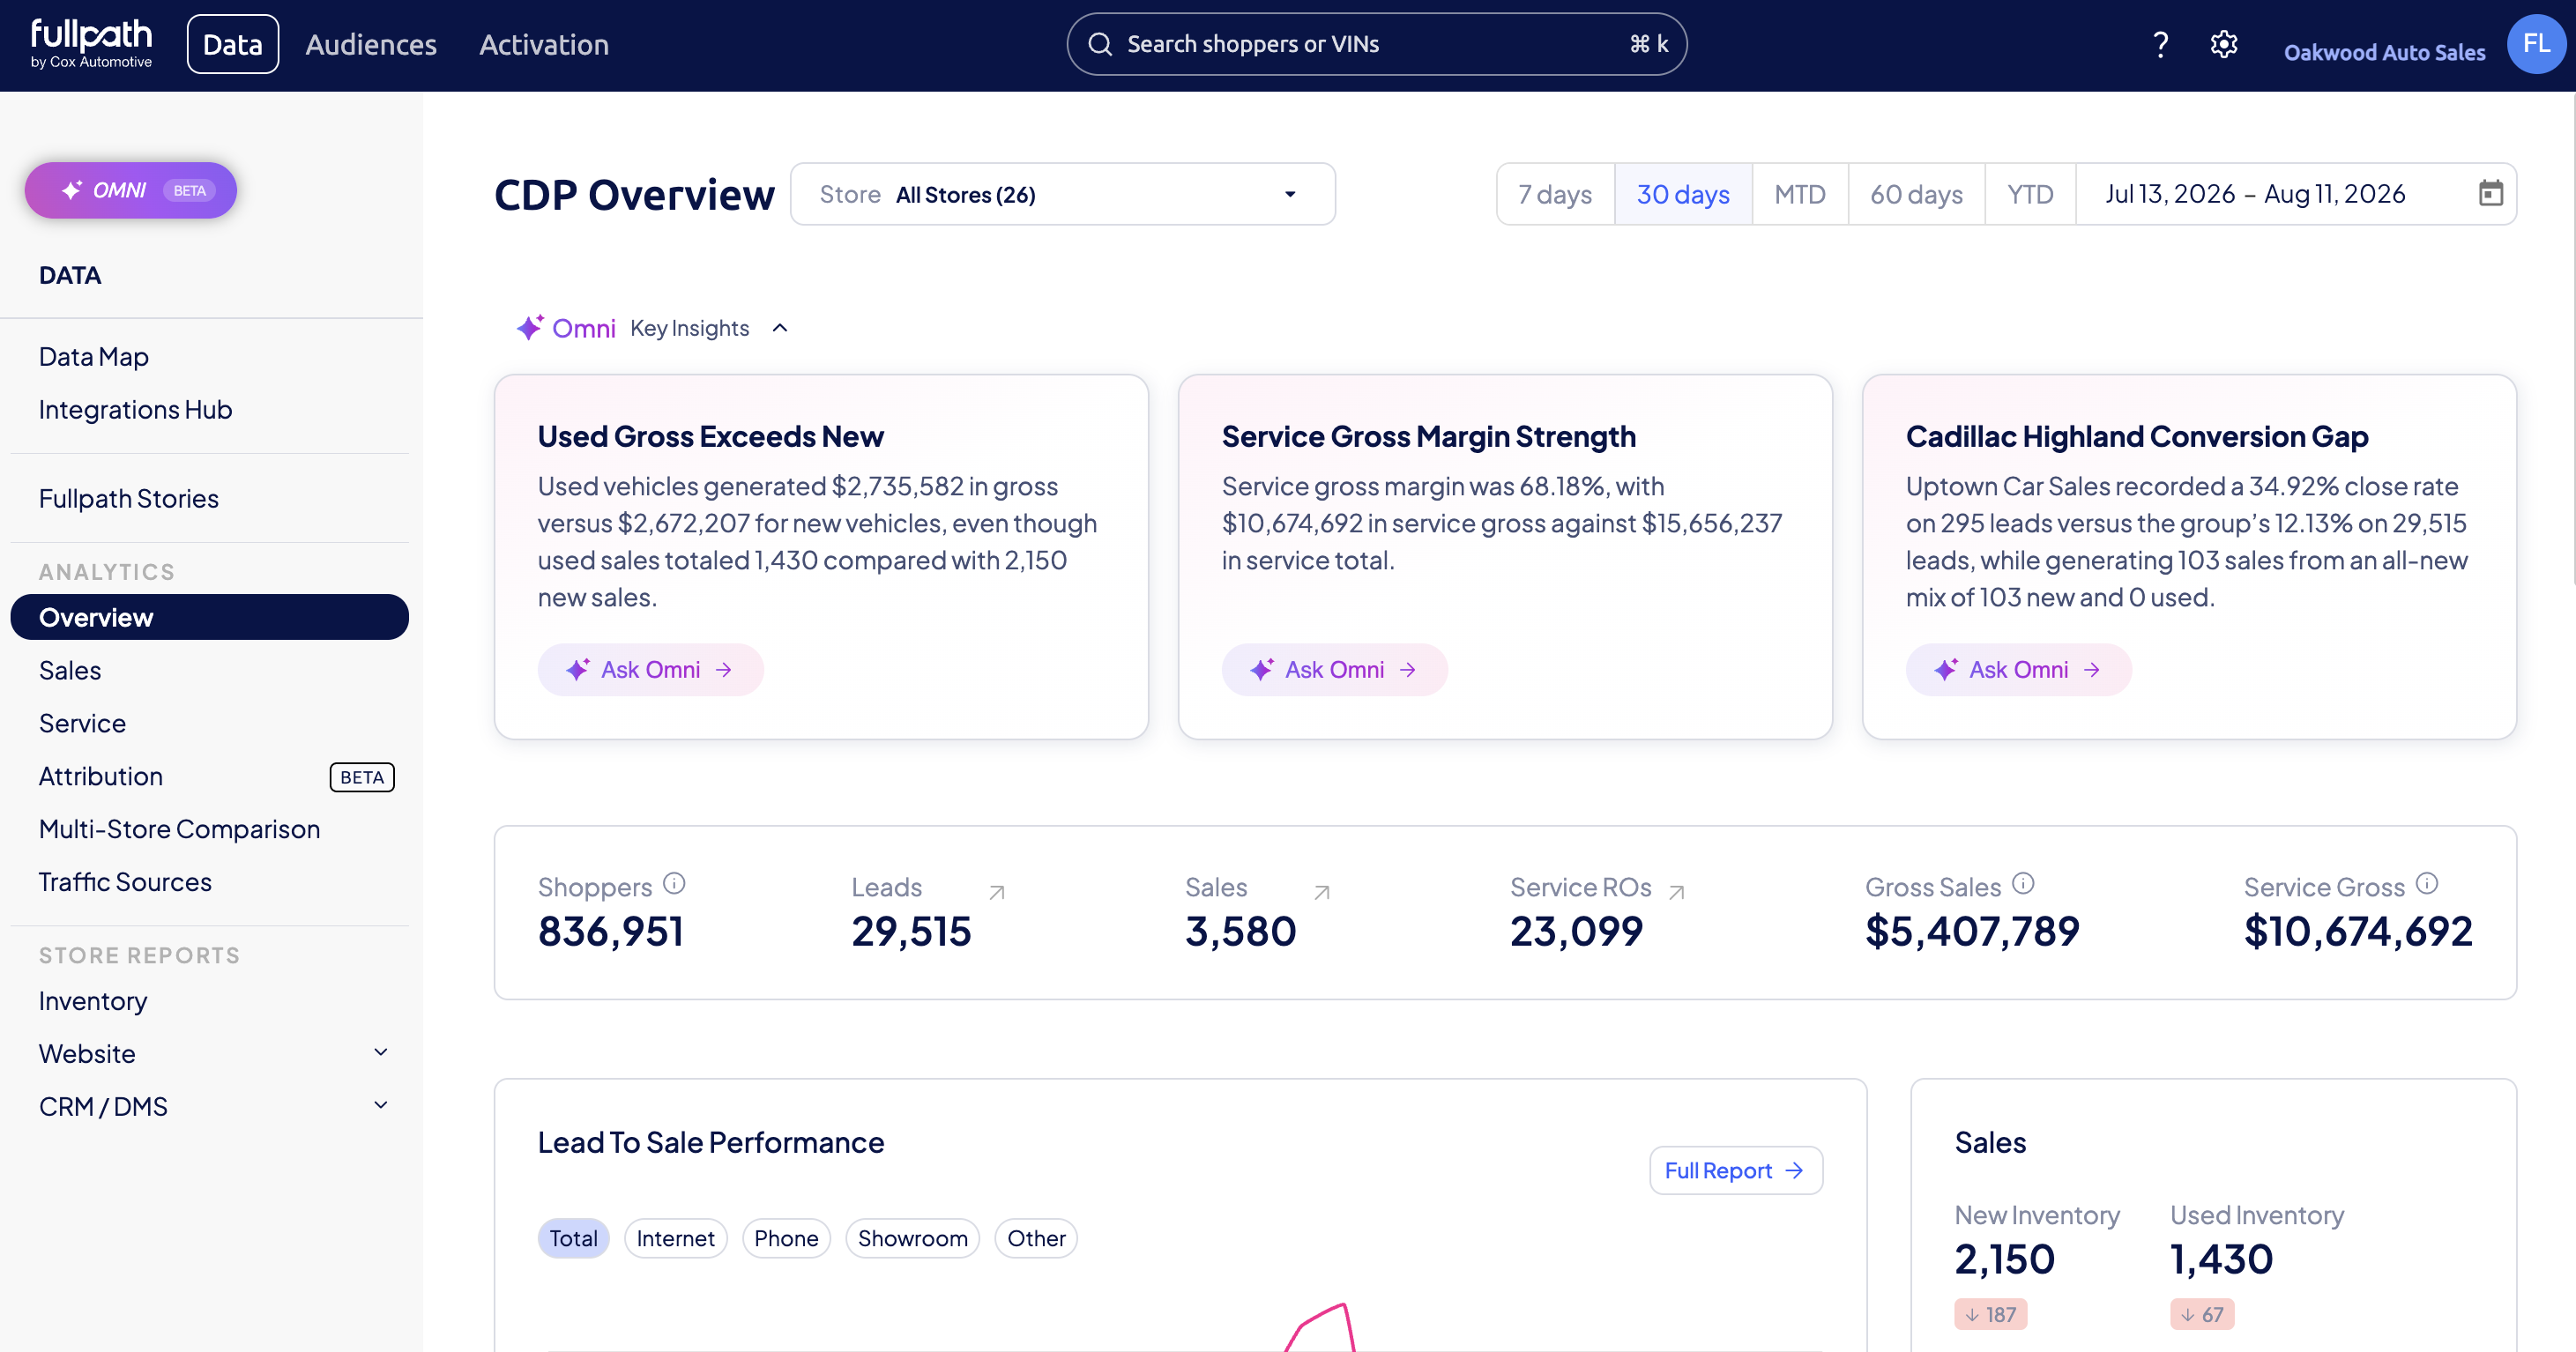The width and height of the screenshot is (2576, 1352).
Task: Open the Audiences top navigation tab
Action: pos(371,44)
